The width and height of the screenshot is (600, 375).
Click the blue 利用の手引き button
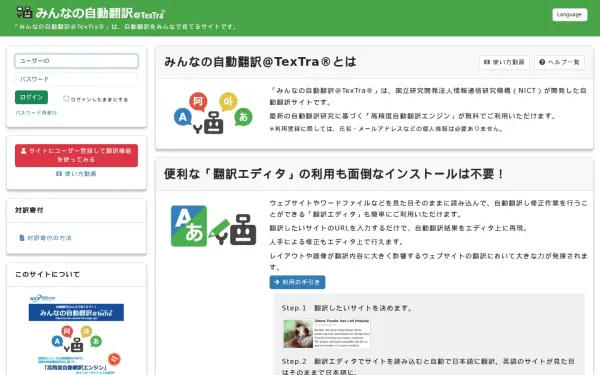297,282
